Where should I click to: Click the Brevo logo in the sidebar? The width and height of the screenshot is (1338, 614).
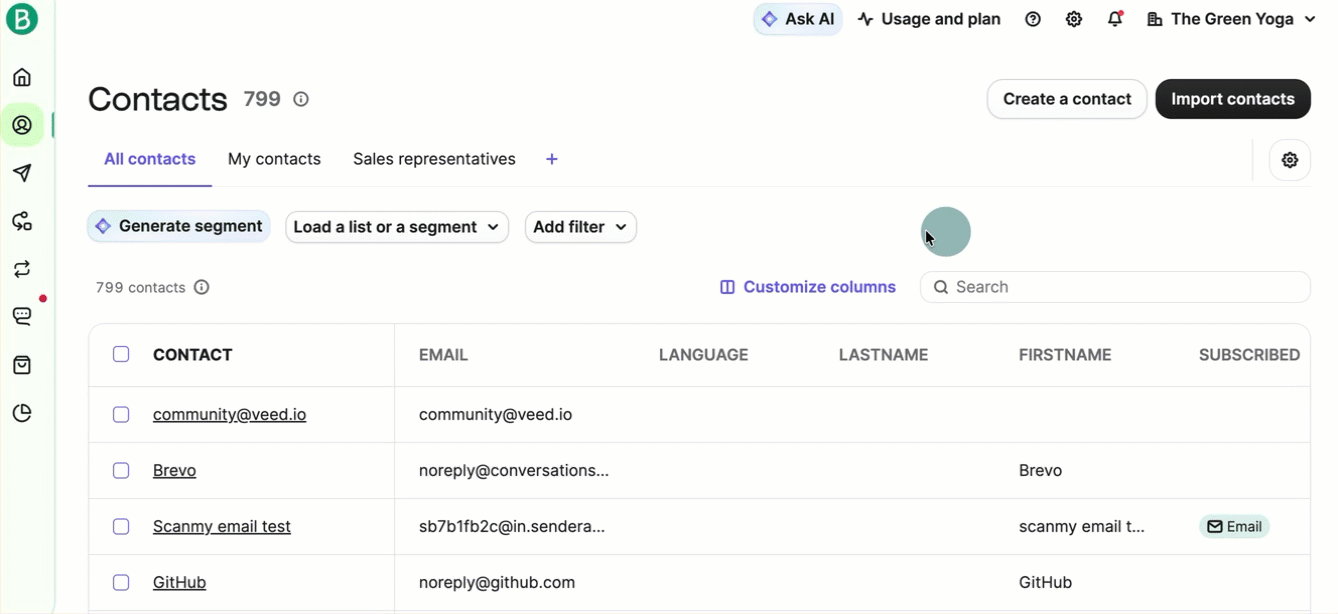[22, 19]
